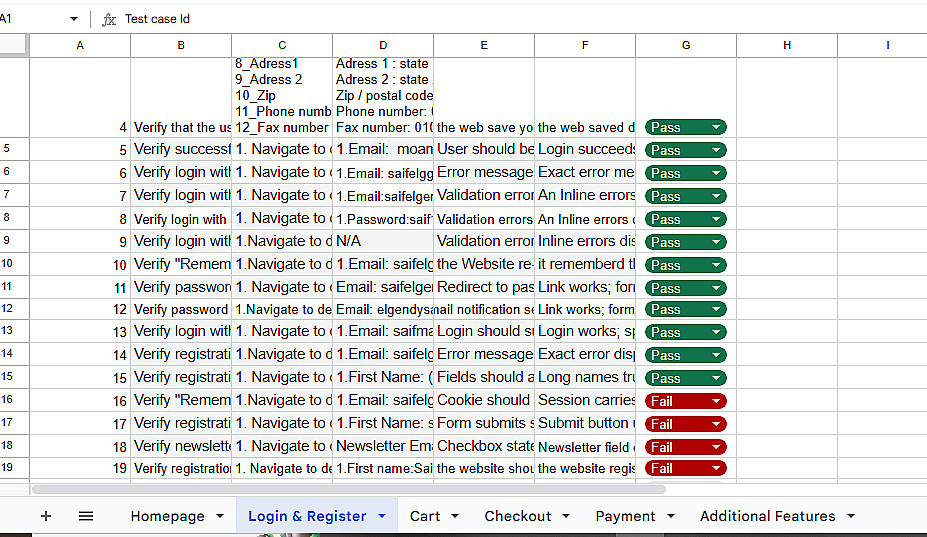
Task: Open the Pass dropdown for test case 5
Action: (x=716, y=150)
